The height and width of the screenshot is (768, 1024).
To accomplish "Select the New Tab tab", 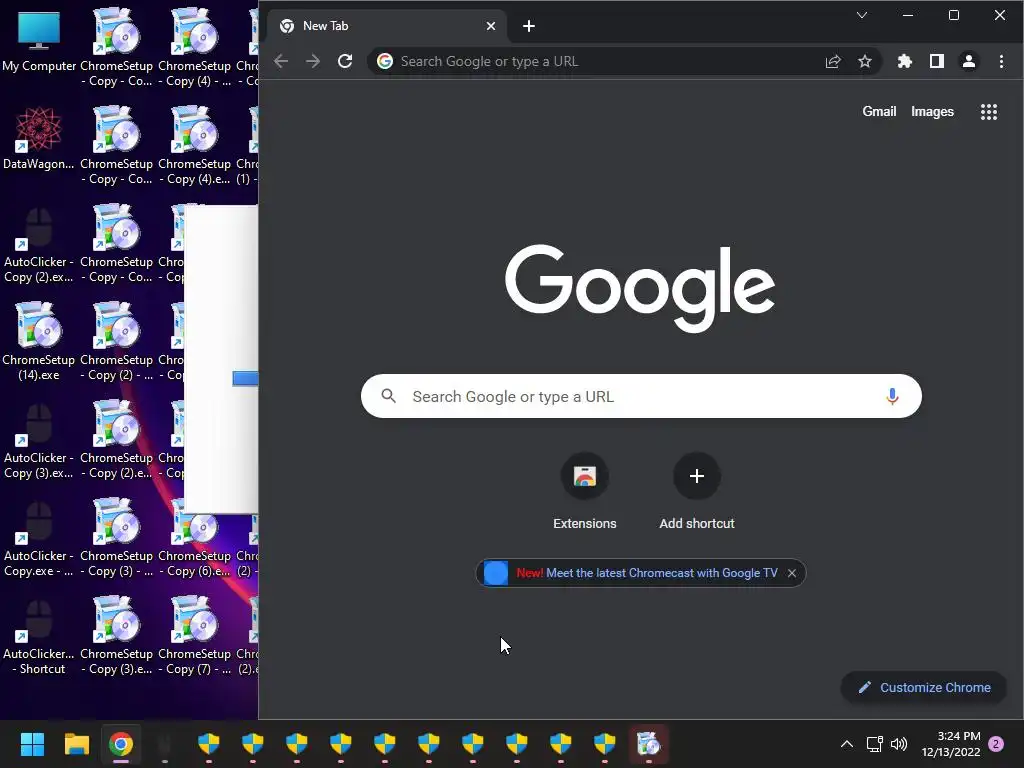I will point(388,26).
